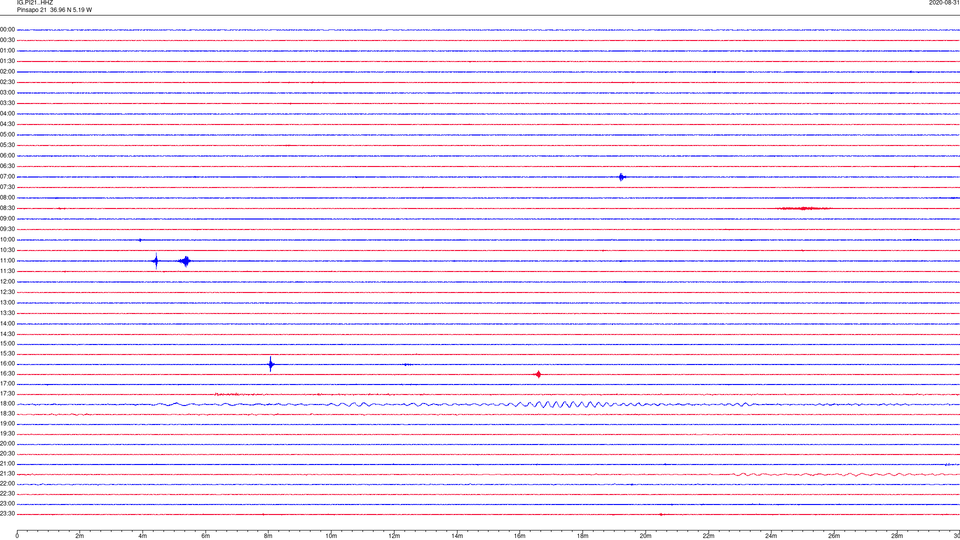960x540 pixels.
Task: Click the 4m tick on the minute axis
Action: coord(143,536)
